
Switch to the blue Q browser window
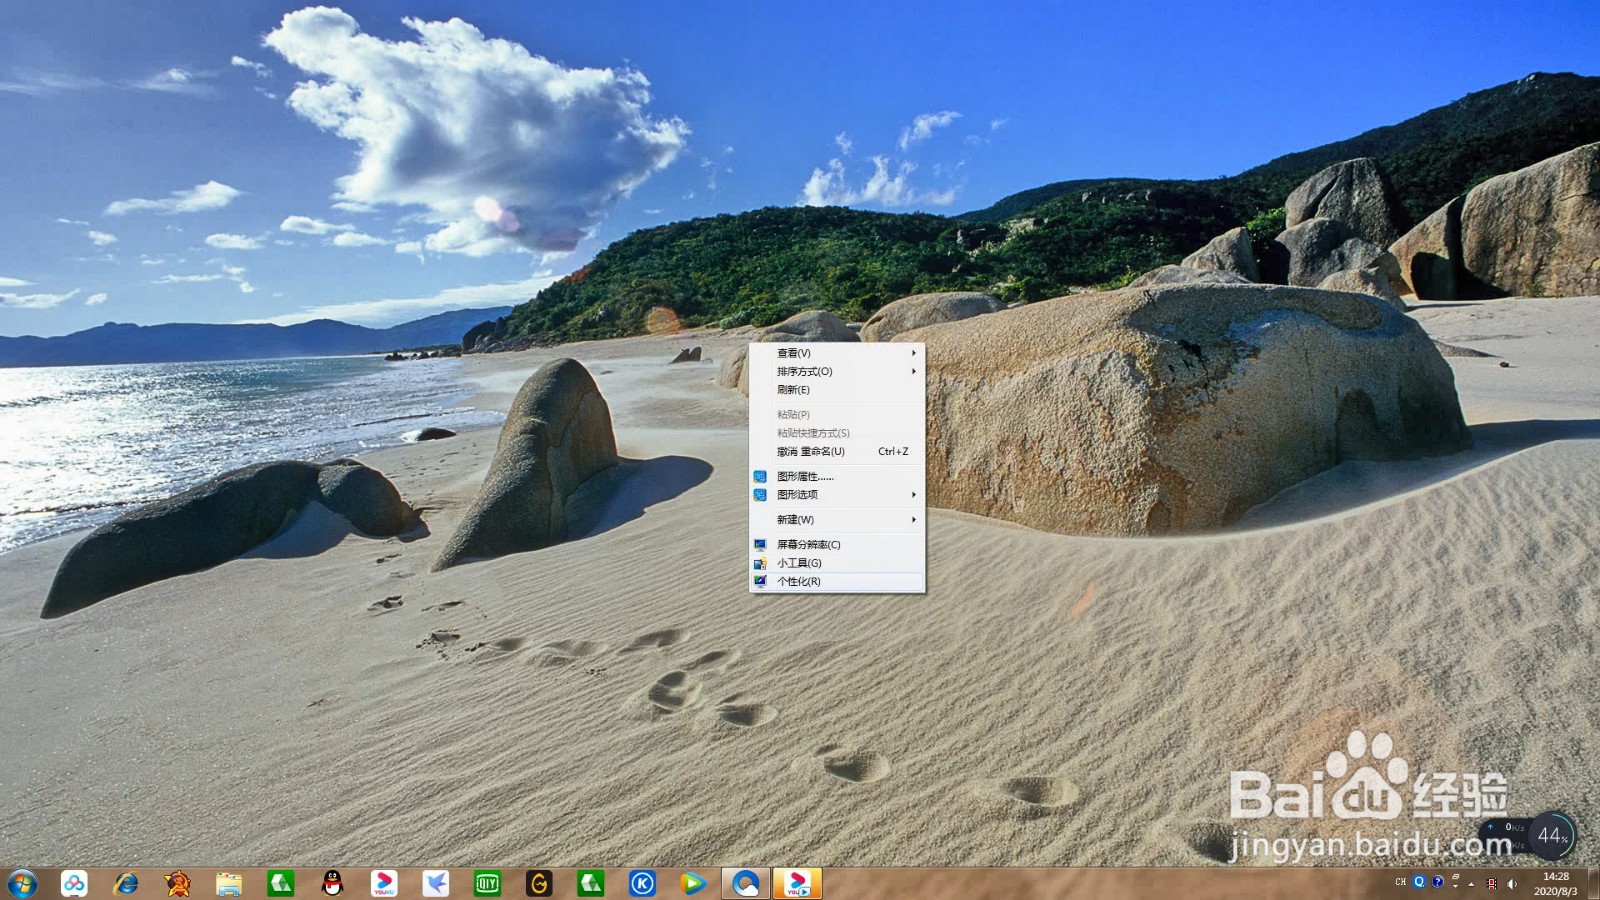coord(746,883)
